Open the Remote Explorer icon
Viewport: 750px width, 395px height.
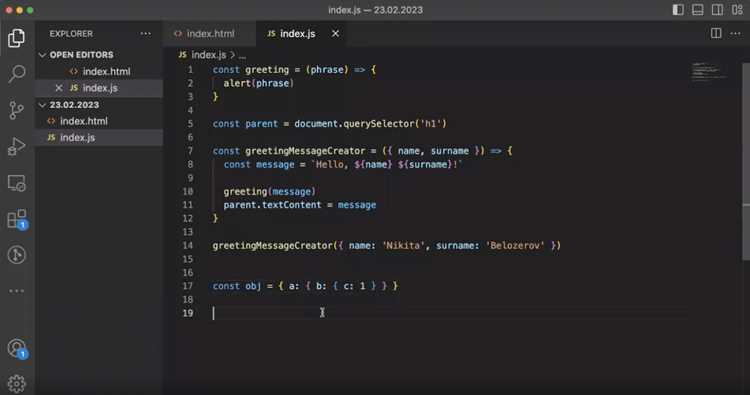17,183
